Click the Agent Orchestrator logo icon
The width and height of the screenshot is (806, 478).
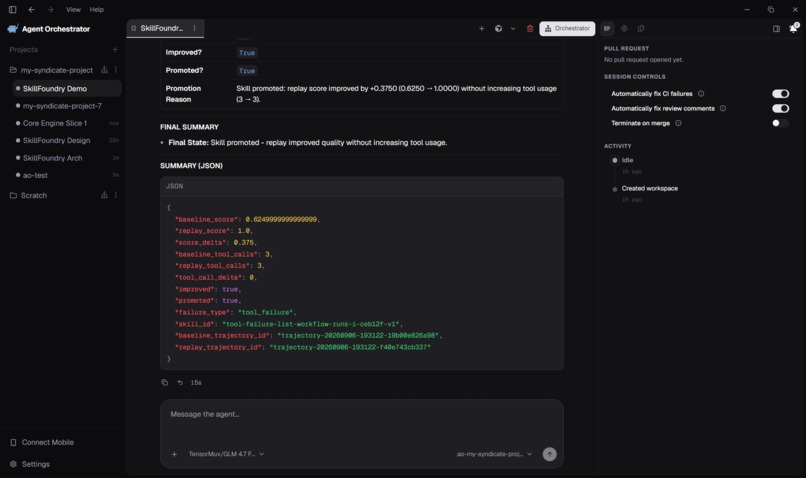[x=13, y=29]
